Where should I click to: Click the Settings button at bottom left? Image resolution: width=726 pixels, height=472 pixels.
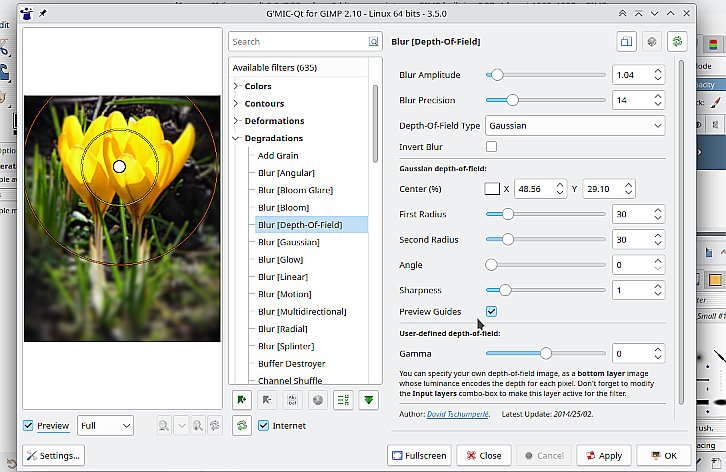(54, 455)
